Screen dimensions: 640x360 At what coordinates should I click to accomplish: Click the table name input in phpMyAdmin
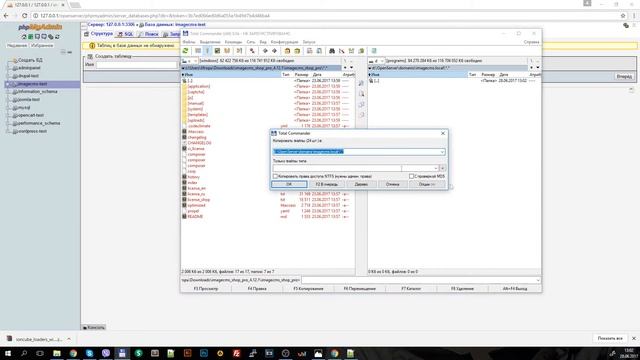136,64
